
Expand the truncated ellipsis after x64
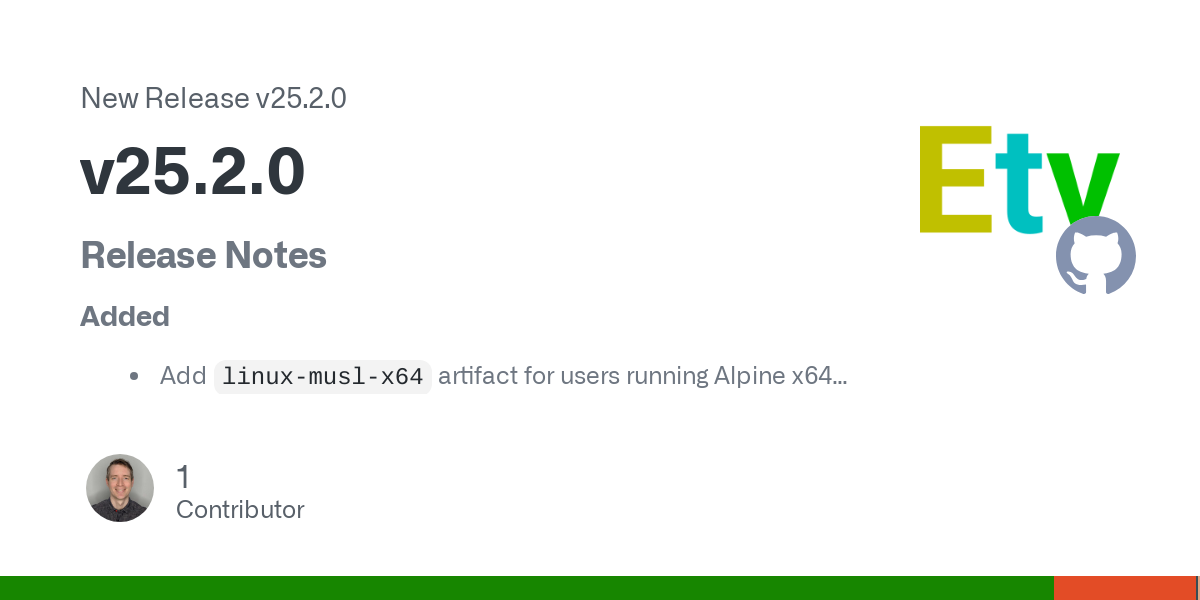[840, 382]
